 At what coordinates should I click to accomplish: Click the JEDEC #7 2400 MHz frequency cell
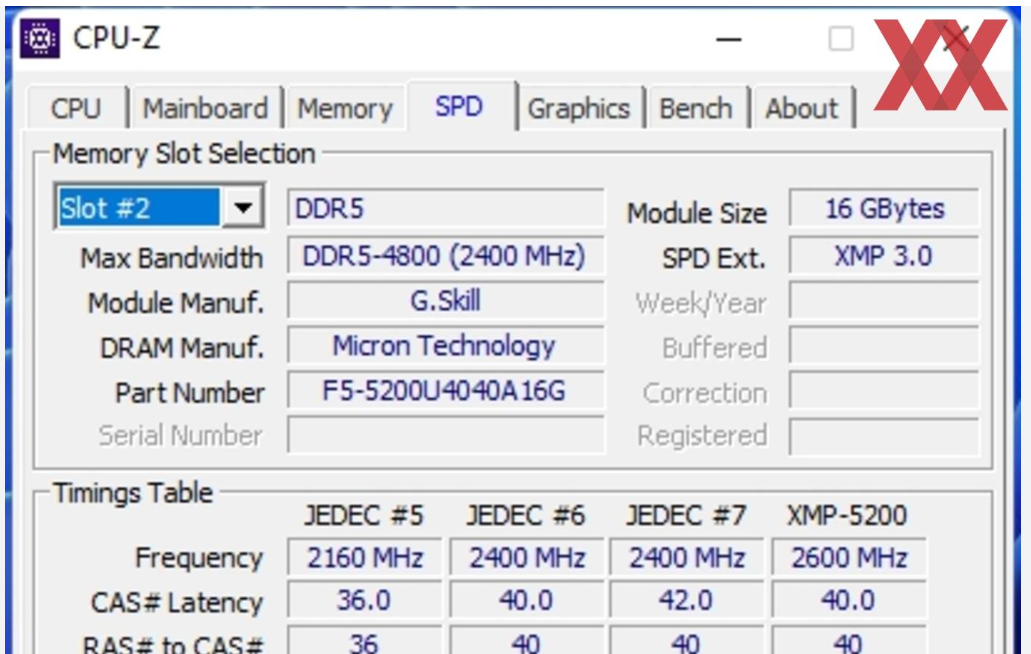point(686,557)
